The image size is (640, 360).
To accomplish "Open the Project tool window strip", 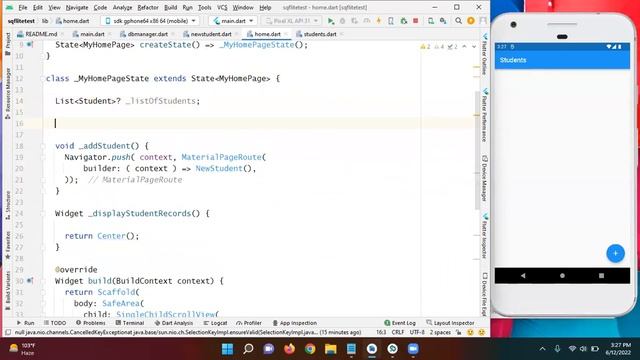I will (x=8, y=44).
